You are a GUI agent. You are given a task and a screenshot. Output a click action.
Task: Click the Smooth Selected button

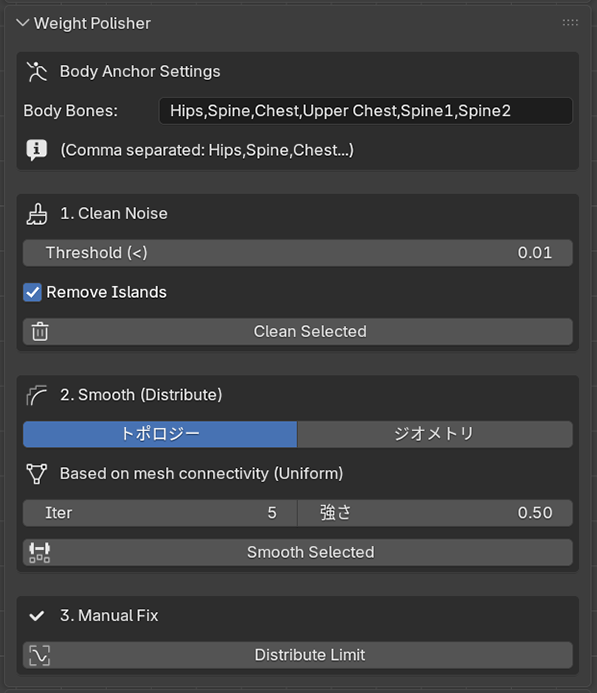[298, 552]
